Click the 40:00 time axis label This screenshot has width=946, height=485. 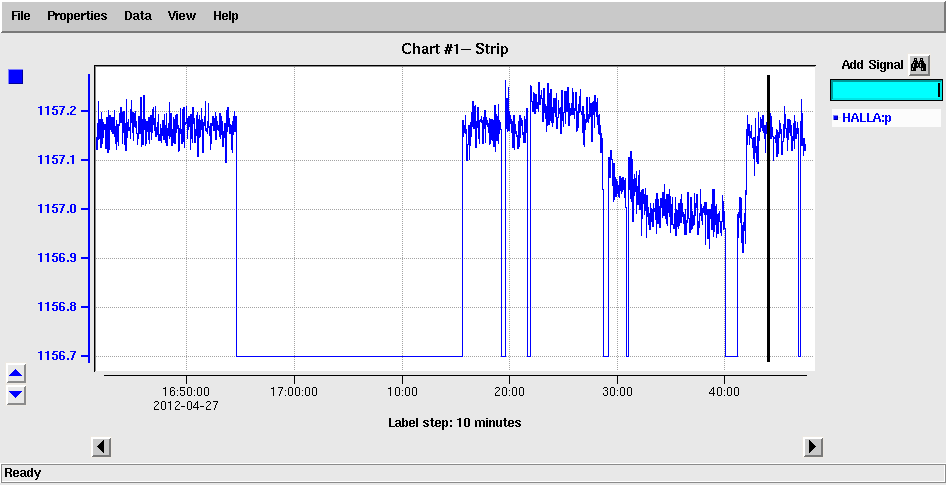pyautogui.click(x=724, y=391)
